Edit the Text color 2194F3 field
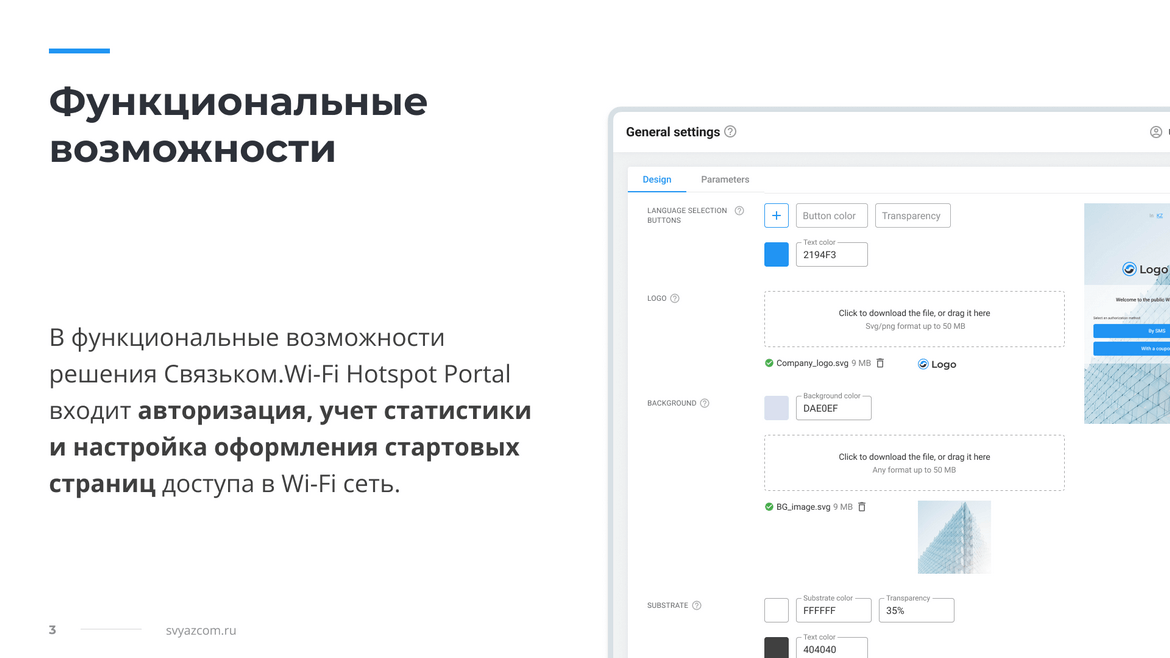1170x658 pixels. tap(831, 254)
